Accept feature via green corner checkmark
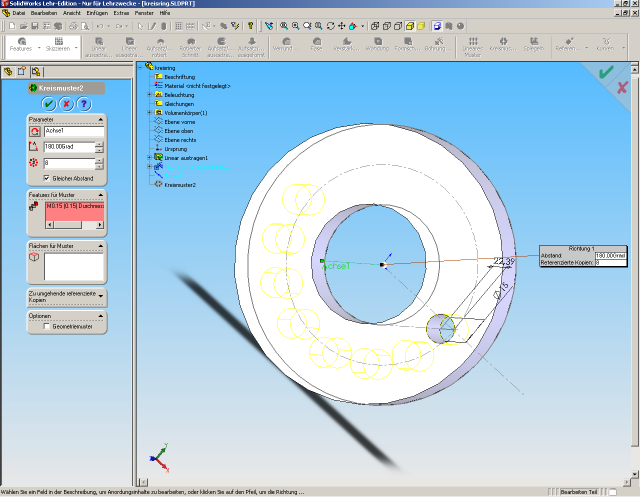The height and width of the screenshot is (497, 640). [605, 72]
